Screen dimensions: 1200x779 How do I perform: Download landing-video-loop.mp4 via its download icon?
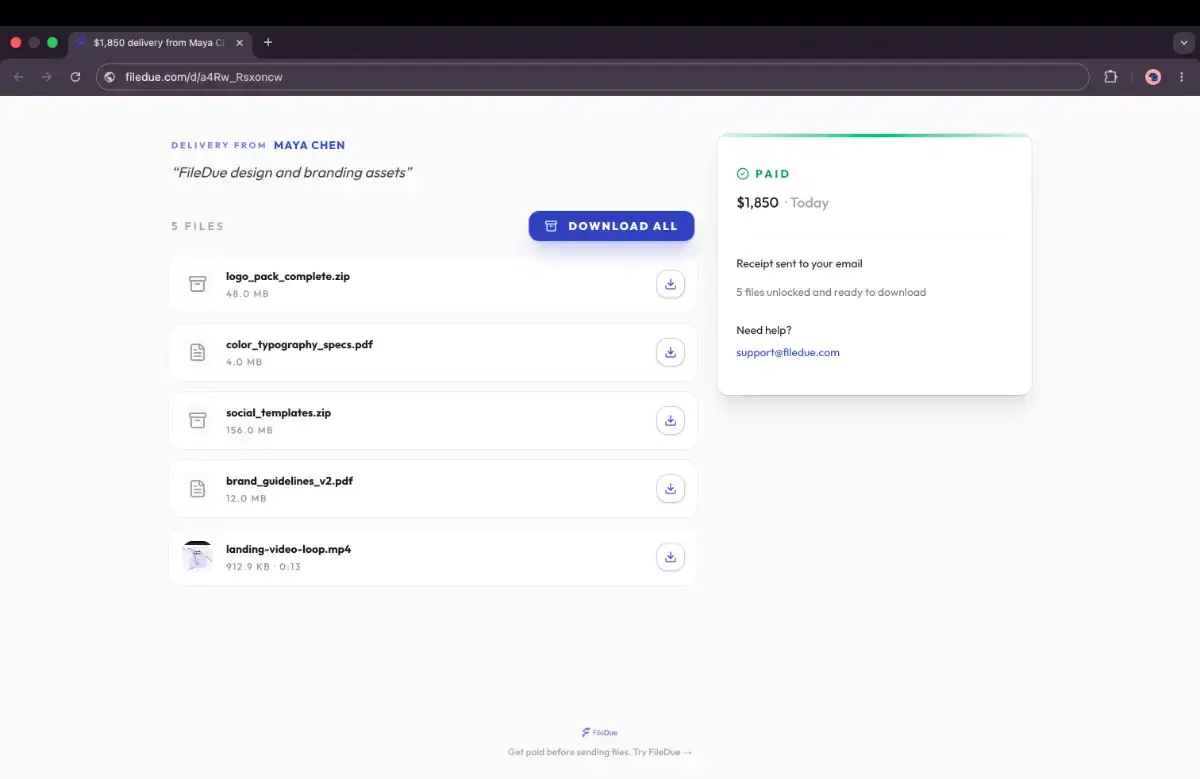click(x=670, y=557)
